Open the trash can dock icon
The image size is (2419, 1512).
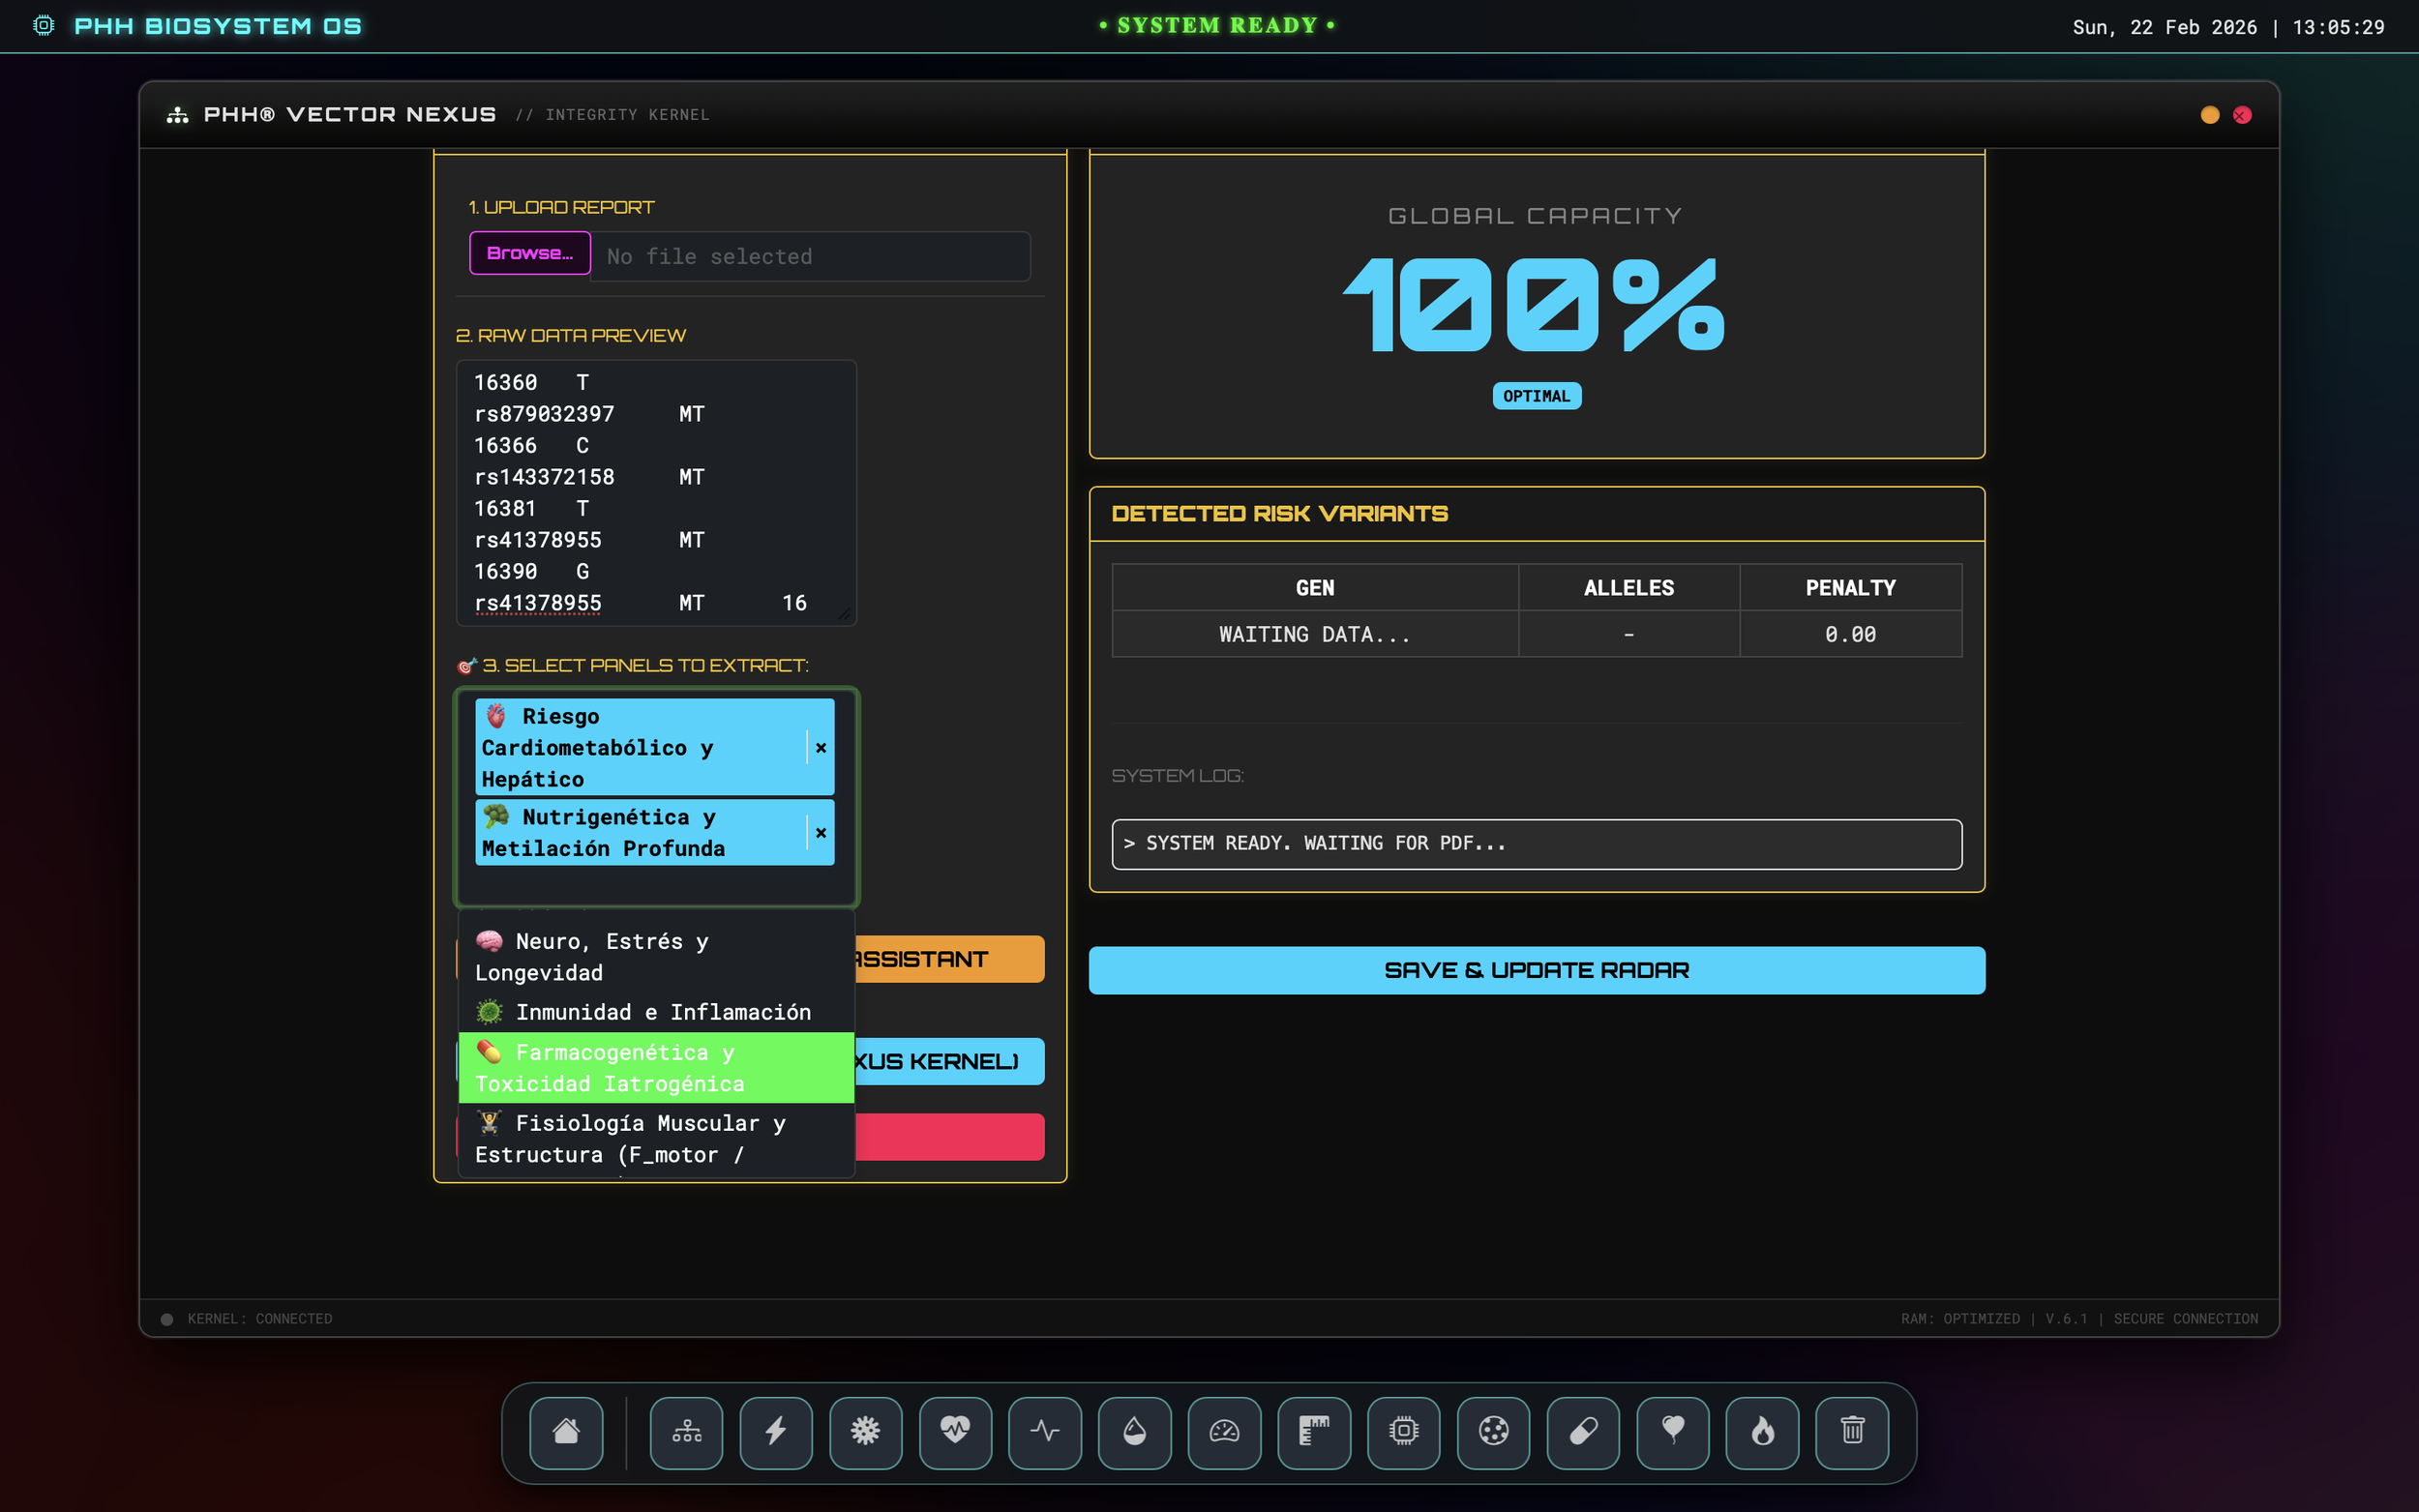pyautogui.click(x=1852, y=1431)
